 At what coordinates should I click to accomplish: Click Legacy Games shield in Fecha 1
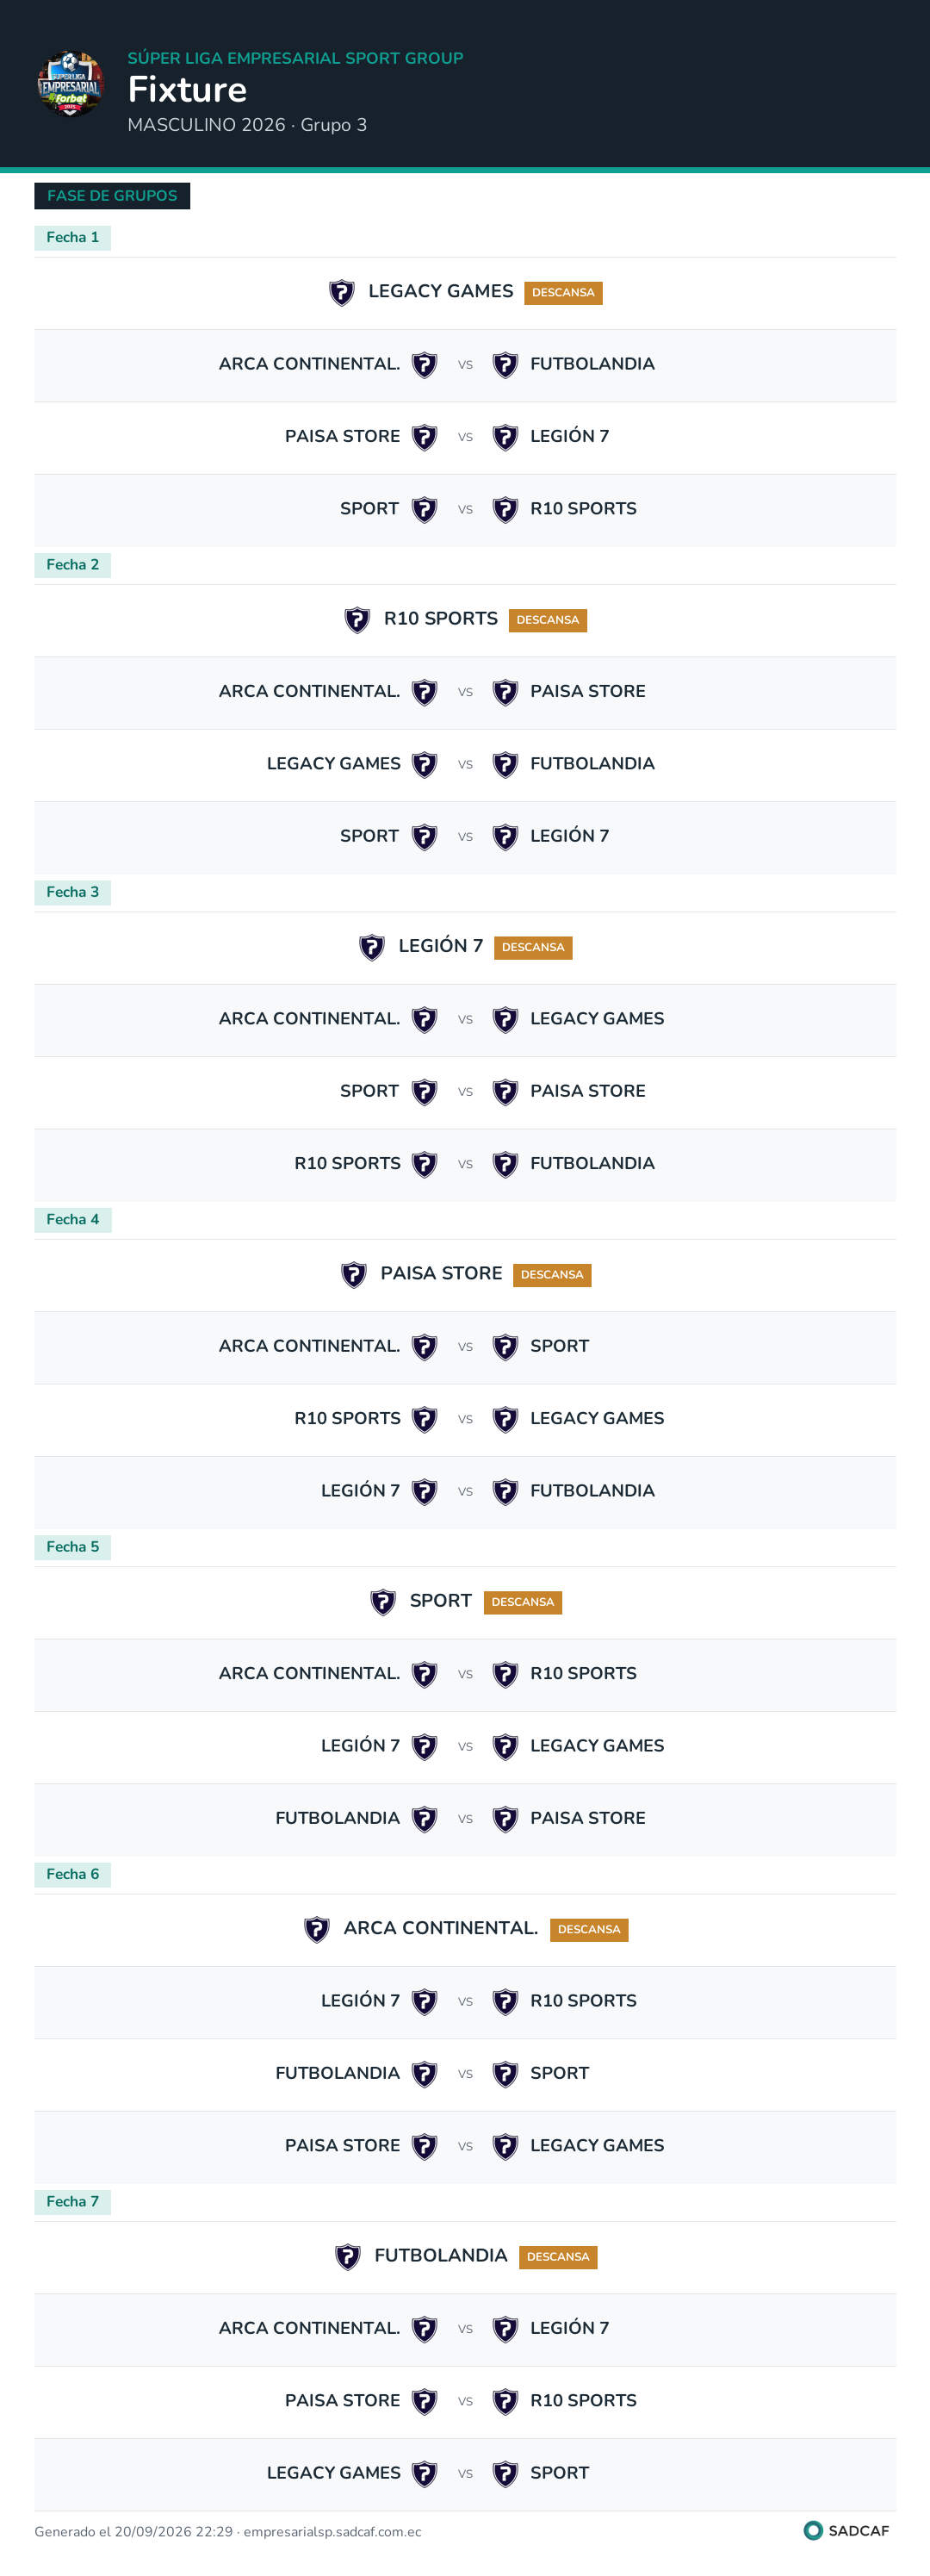pyautogui.click(x=342, y=292)
